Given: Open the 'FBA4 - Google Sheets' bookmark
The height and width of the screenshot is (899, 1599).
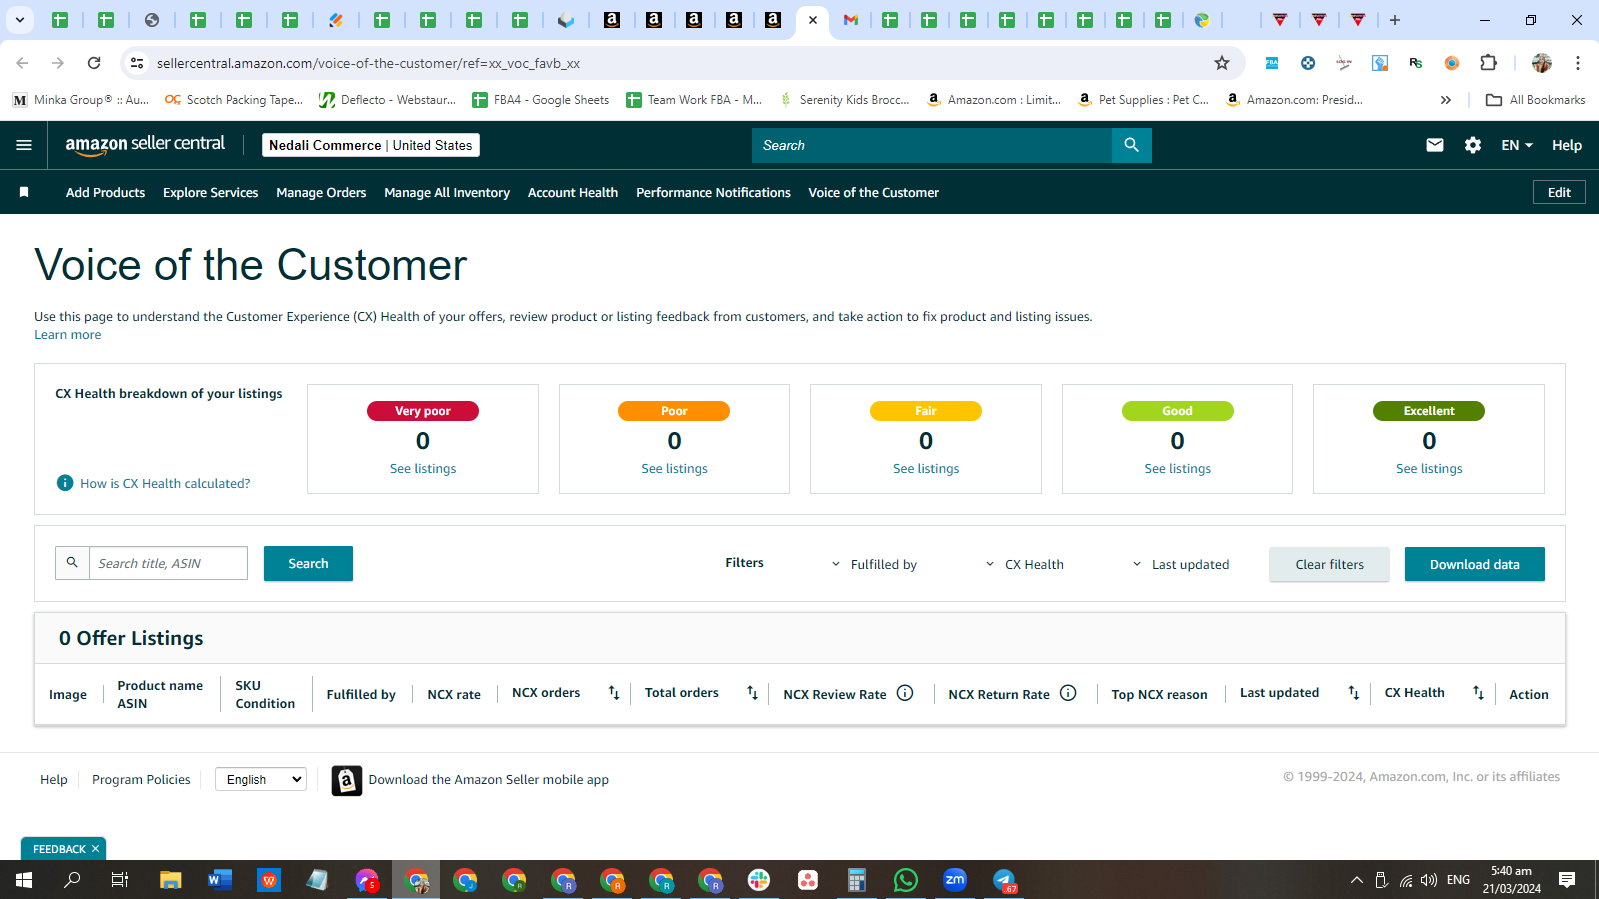Looking at the screenshot, I should pos(540,100).
